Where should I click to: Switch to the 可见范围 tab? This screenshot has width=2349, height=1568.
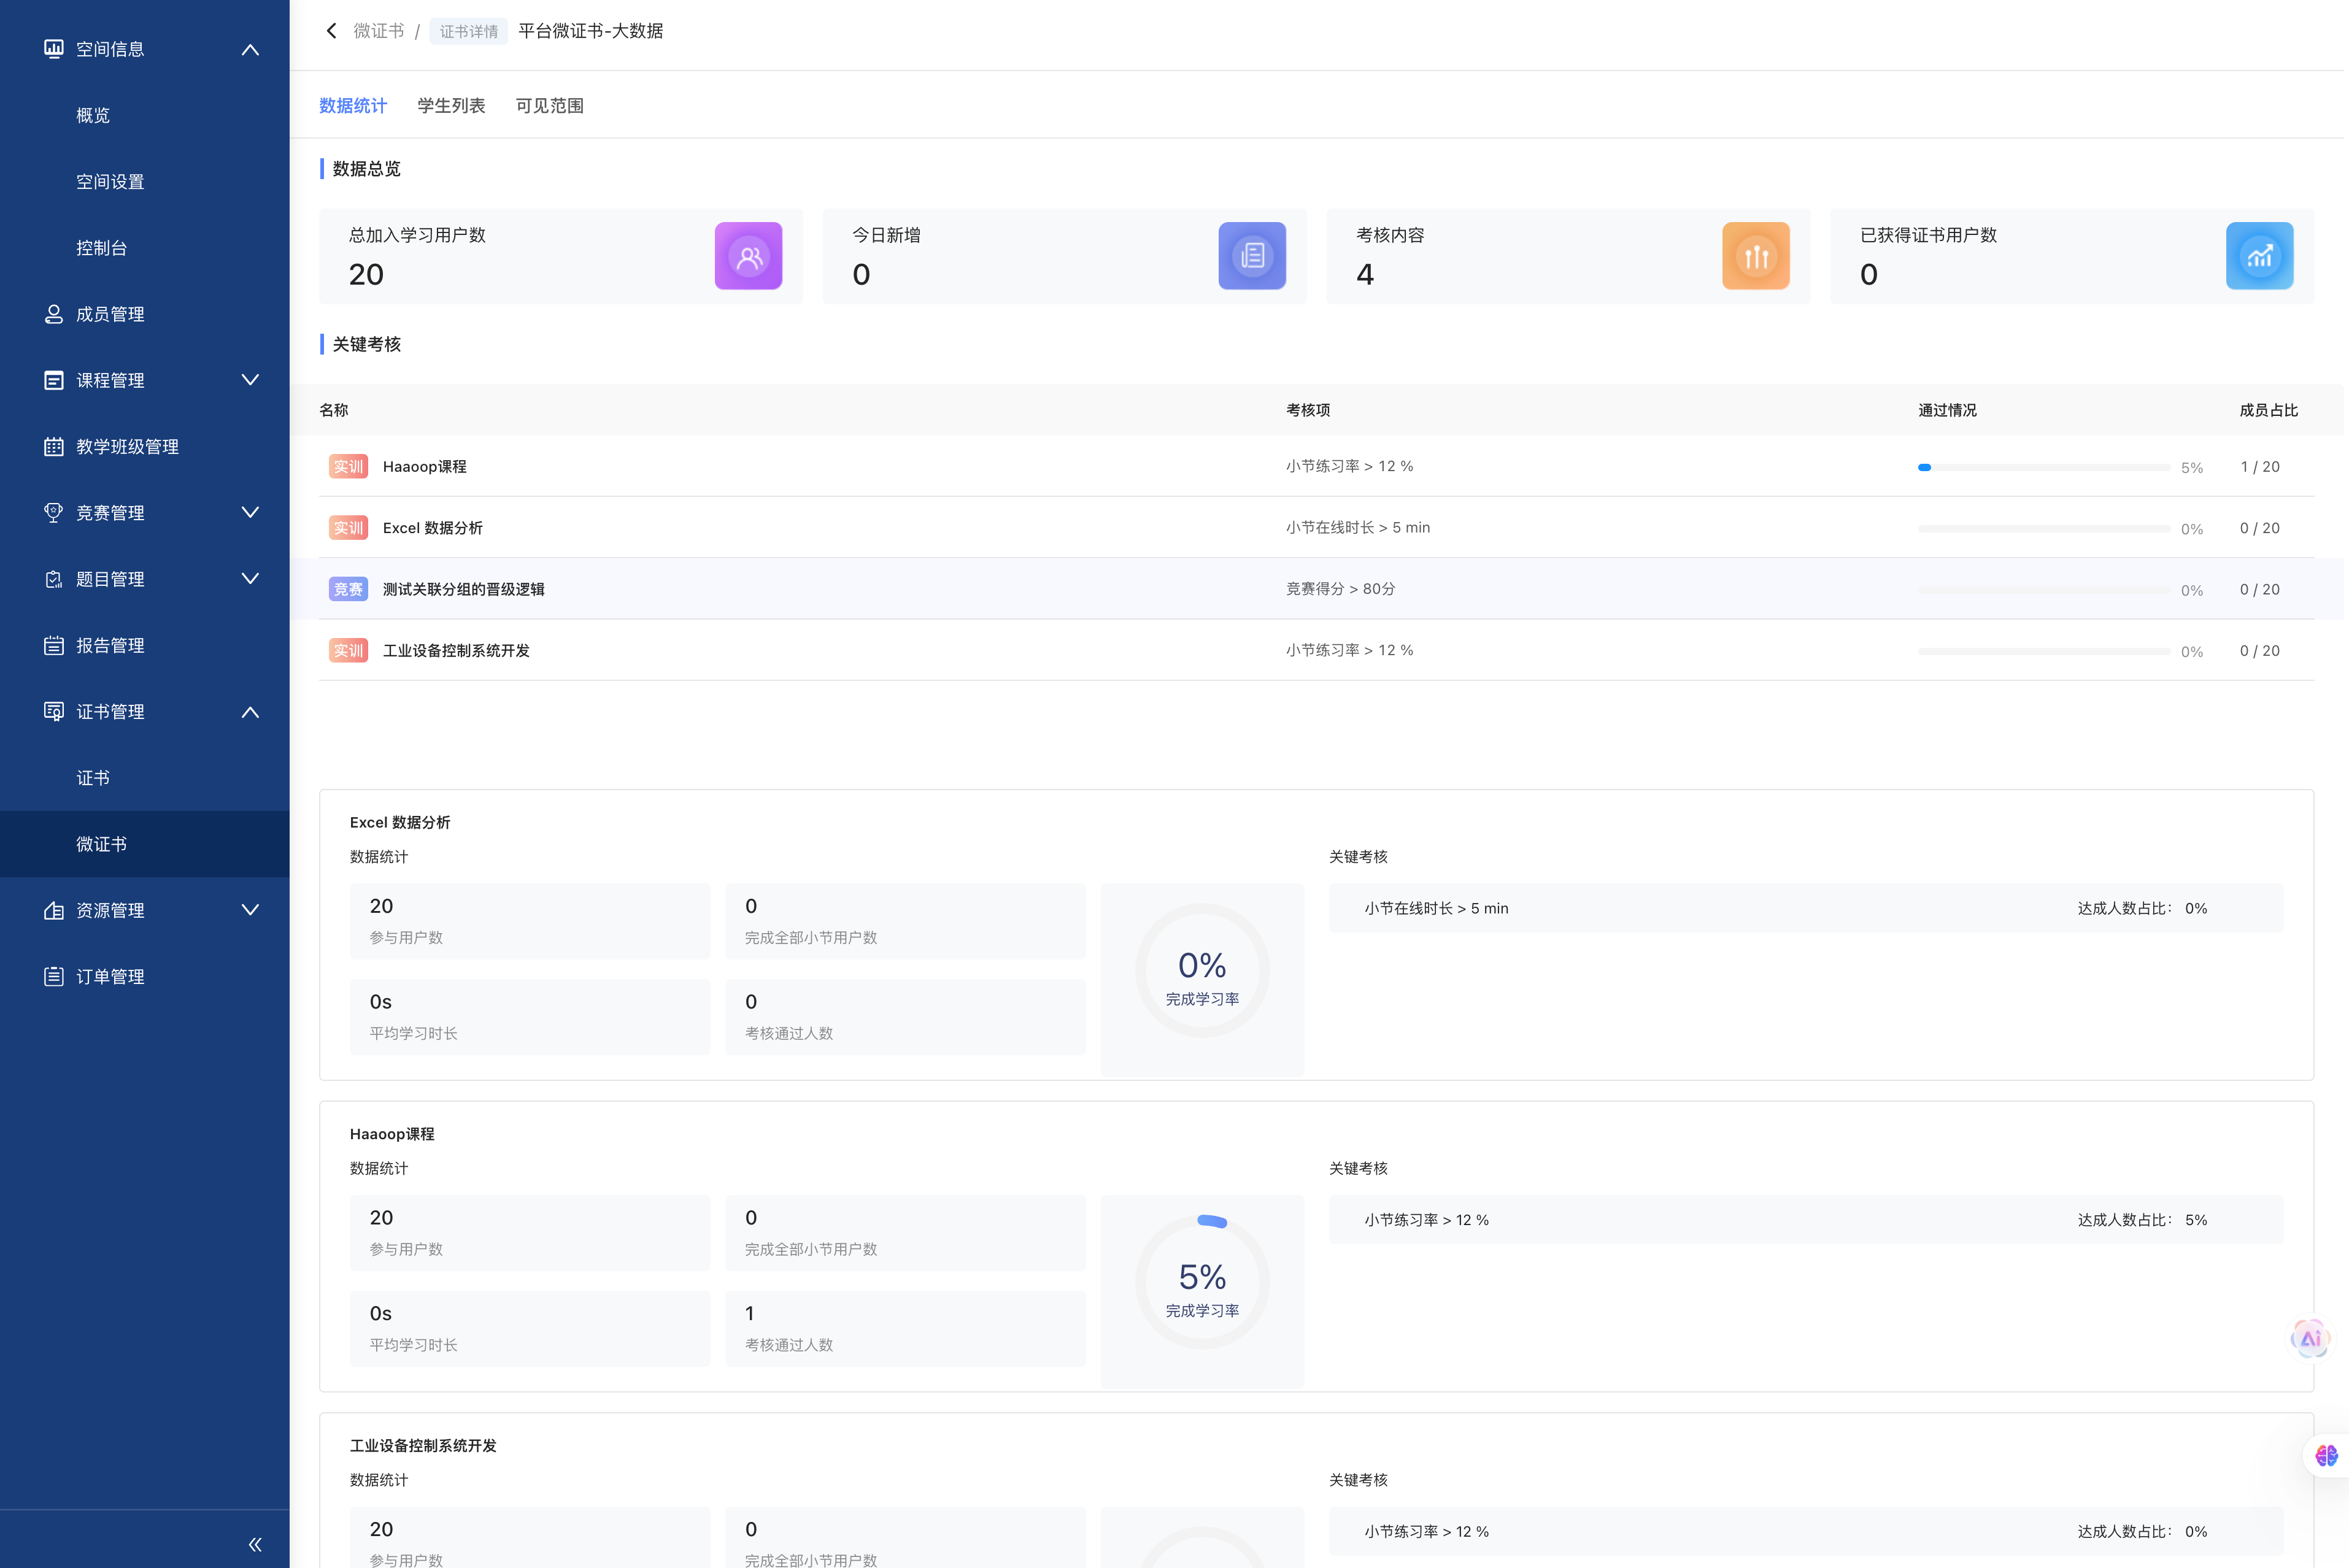coord(549,106)
